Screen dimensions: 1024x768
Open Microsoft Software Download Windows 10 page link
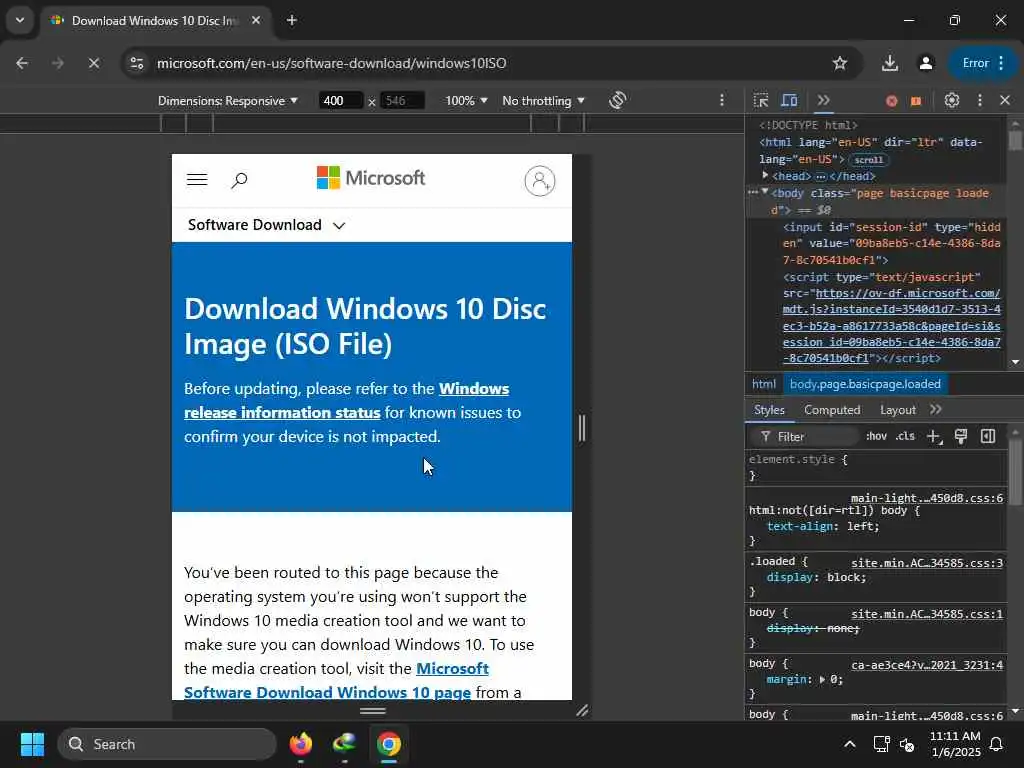point(336,680)
